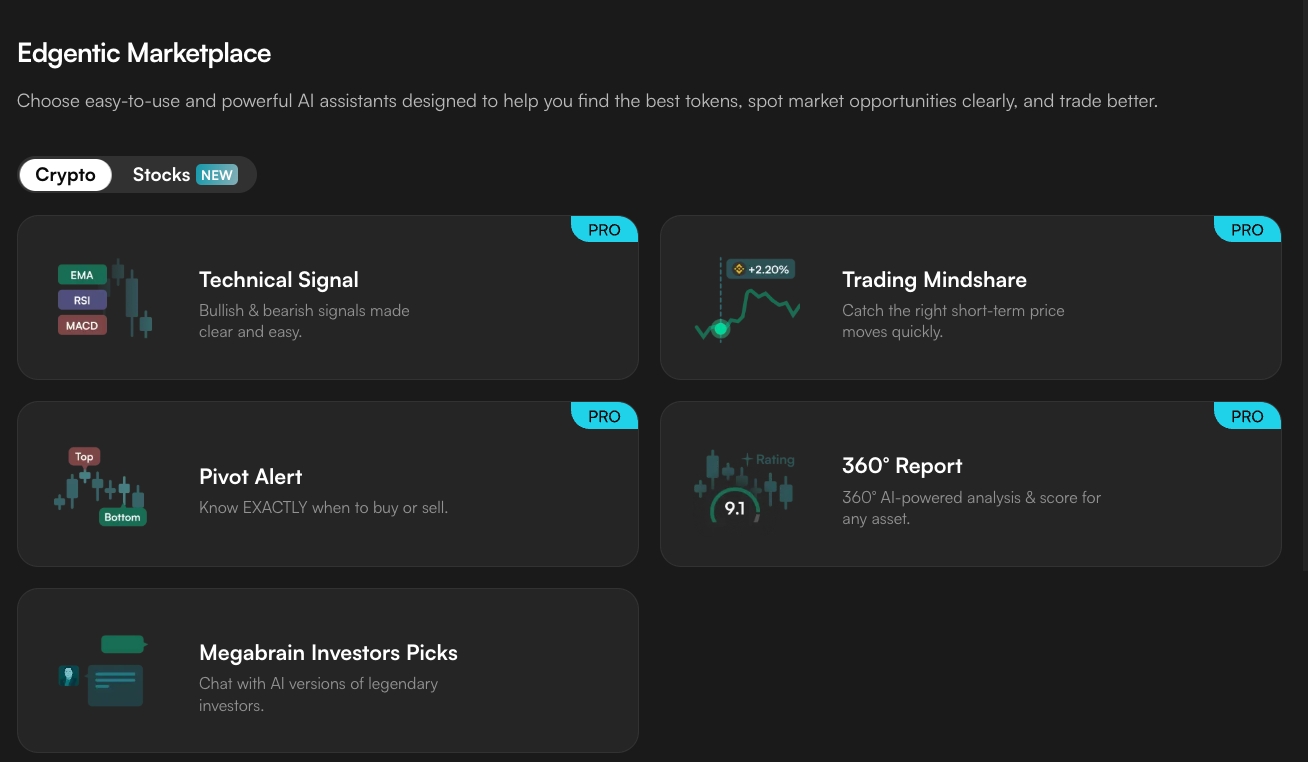Image resolution: width=1308 pixels, height=762 pixels.
Task: Switch to the Stocks tab
Action: coord(161,175)
